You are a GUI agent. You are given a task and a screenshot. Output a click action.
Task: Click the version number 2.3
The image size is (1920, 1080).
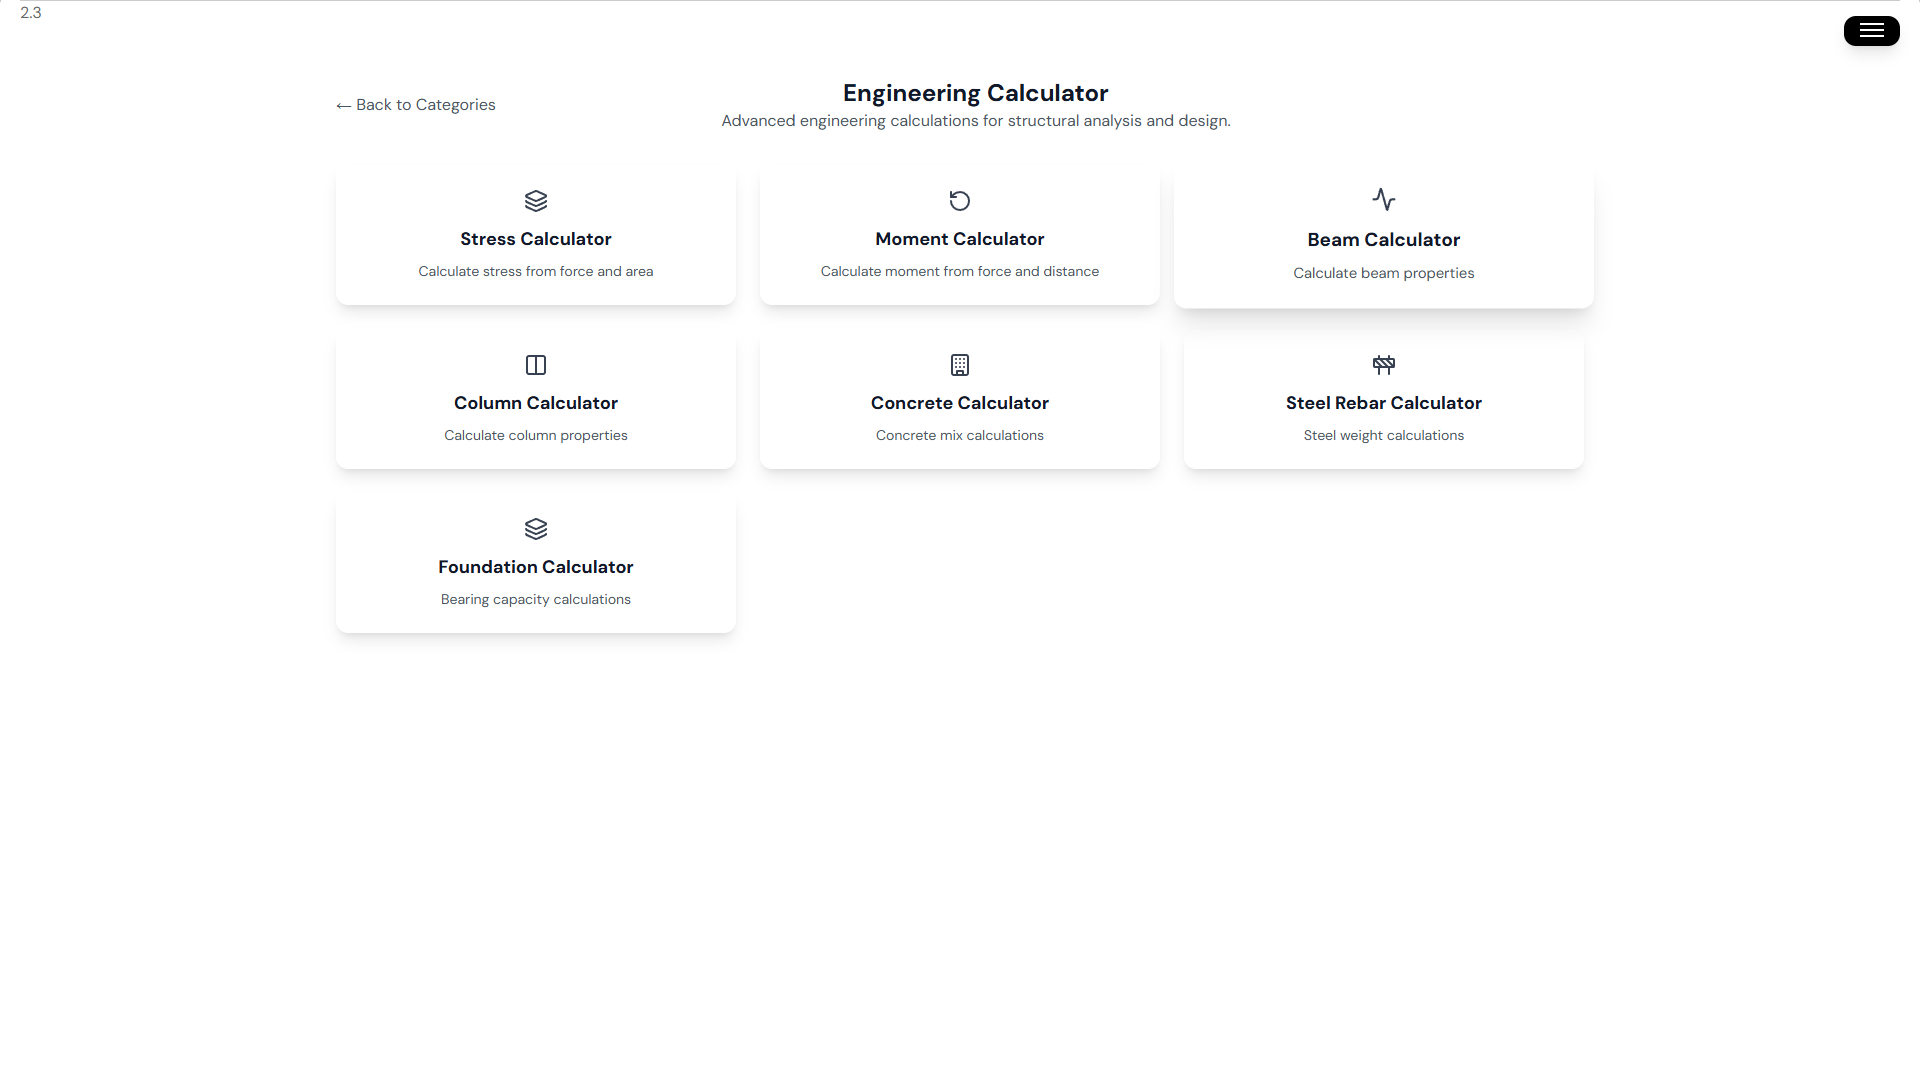pos(30,13)
